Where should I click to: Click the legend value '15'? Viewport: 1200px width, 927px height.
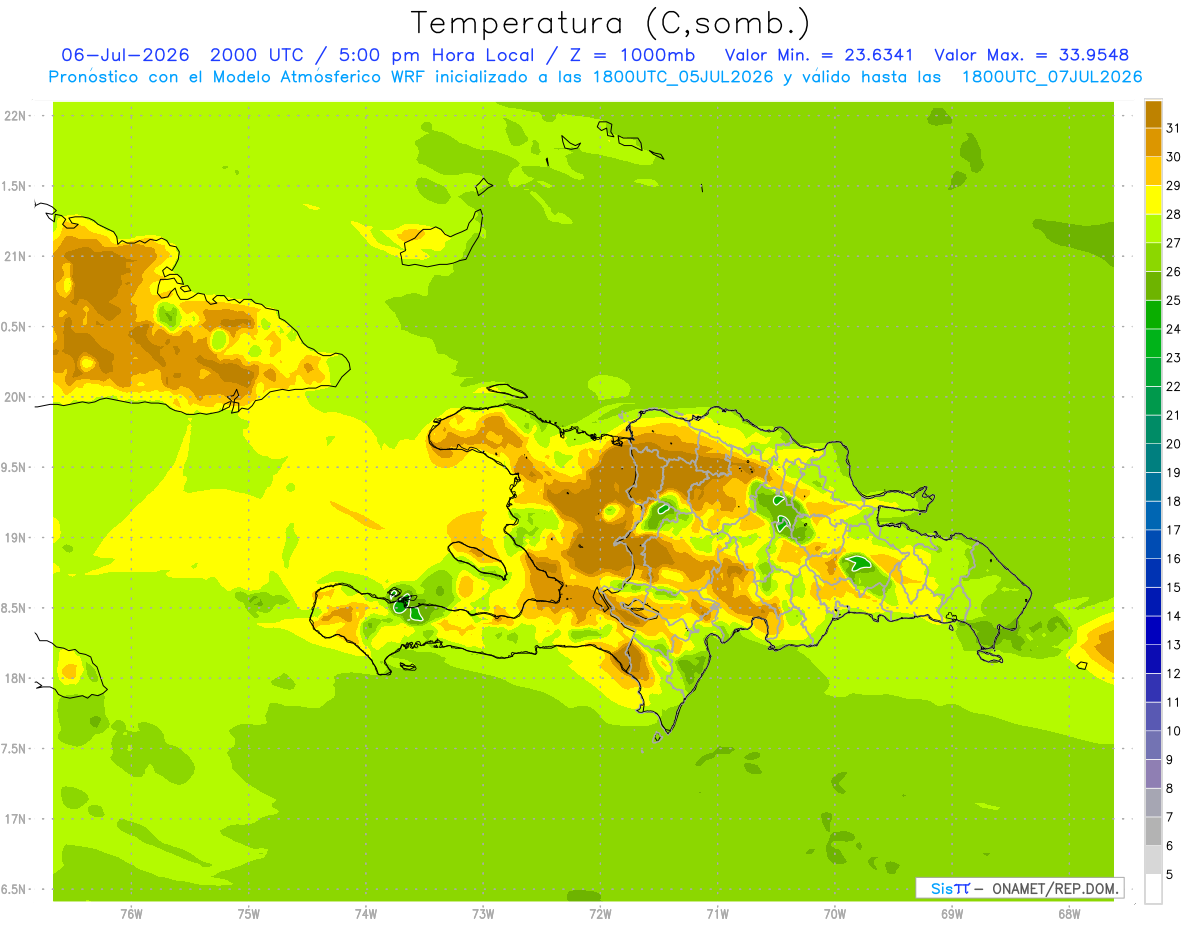1173,587
